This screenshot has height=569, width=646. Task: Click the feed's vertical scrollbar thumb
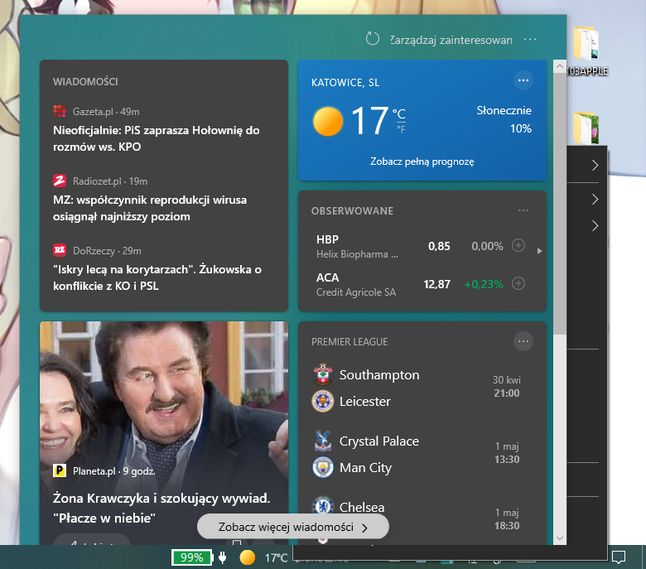coord(559,204)
